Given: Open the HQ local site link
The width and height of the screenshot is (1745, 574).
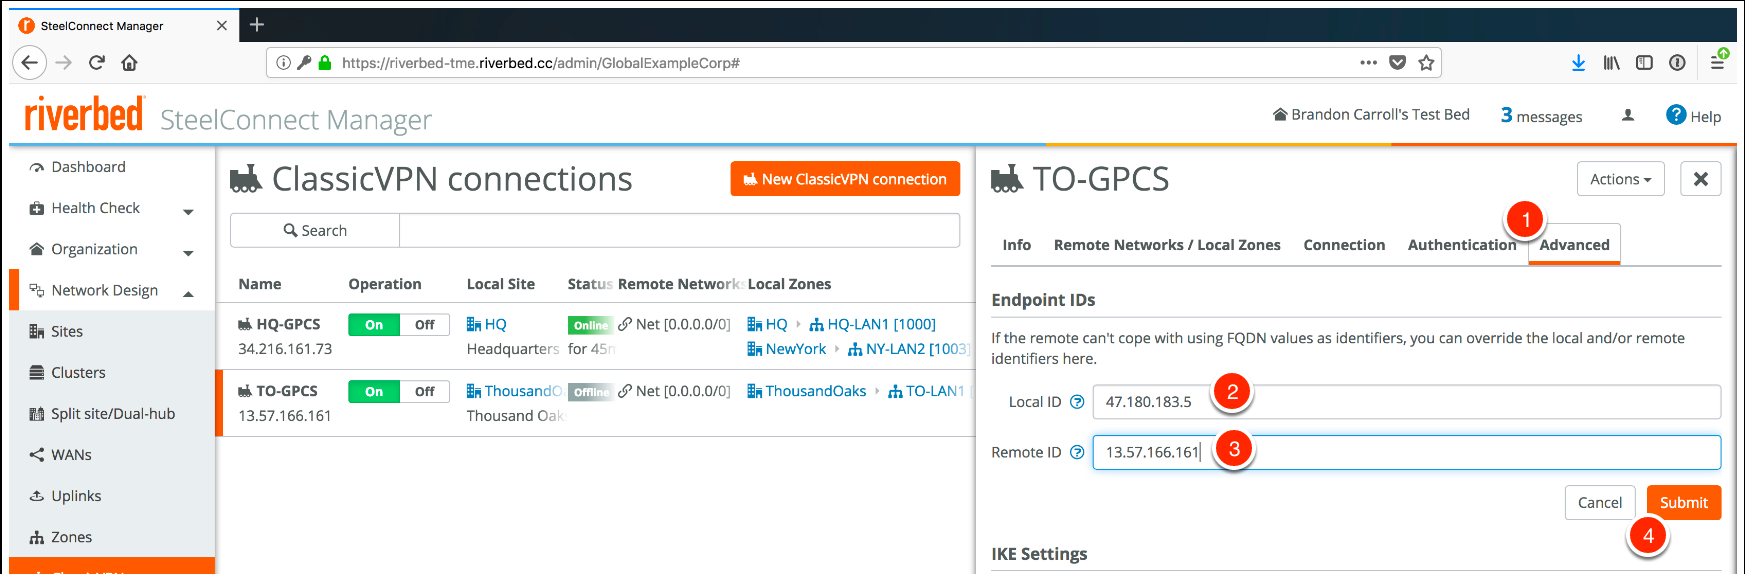Looking at the screenshot, I should 487,324.
